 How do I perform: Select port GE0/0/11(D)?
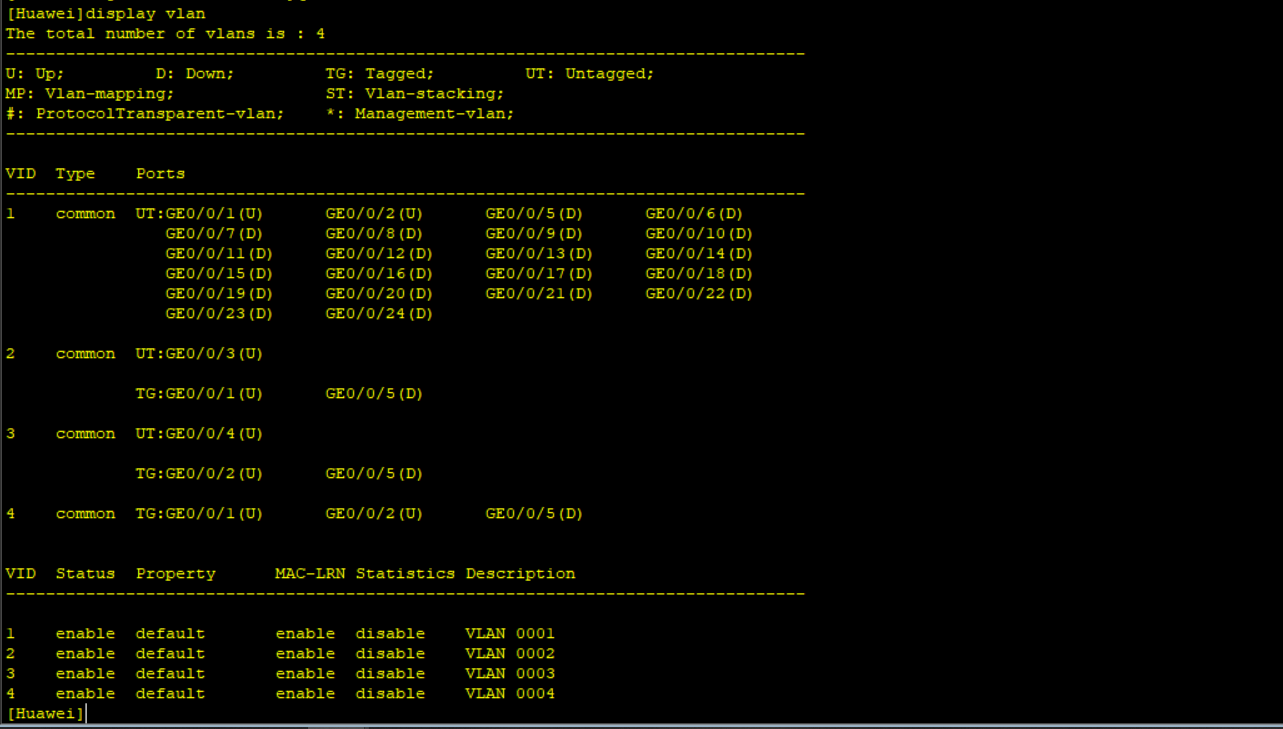click(x=219, y=253)
